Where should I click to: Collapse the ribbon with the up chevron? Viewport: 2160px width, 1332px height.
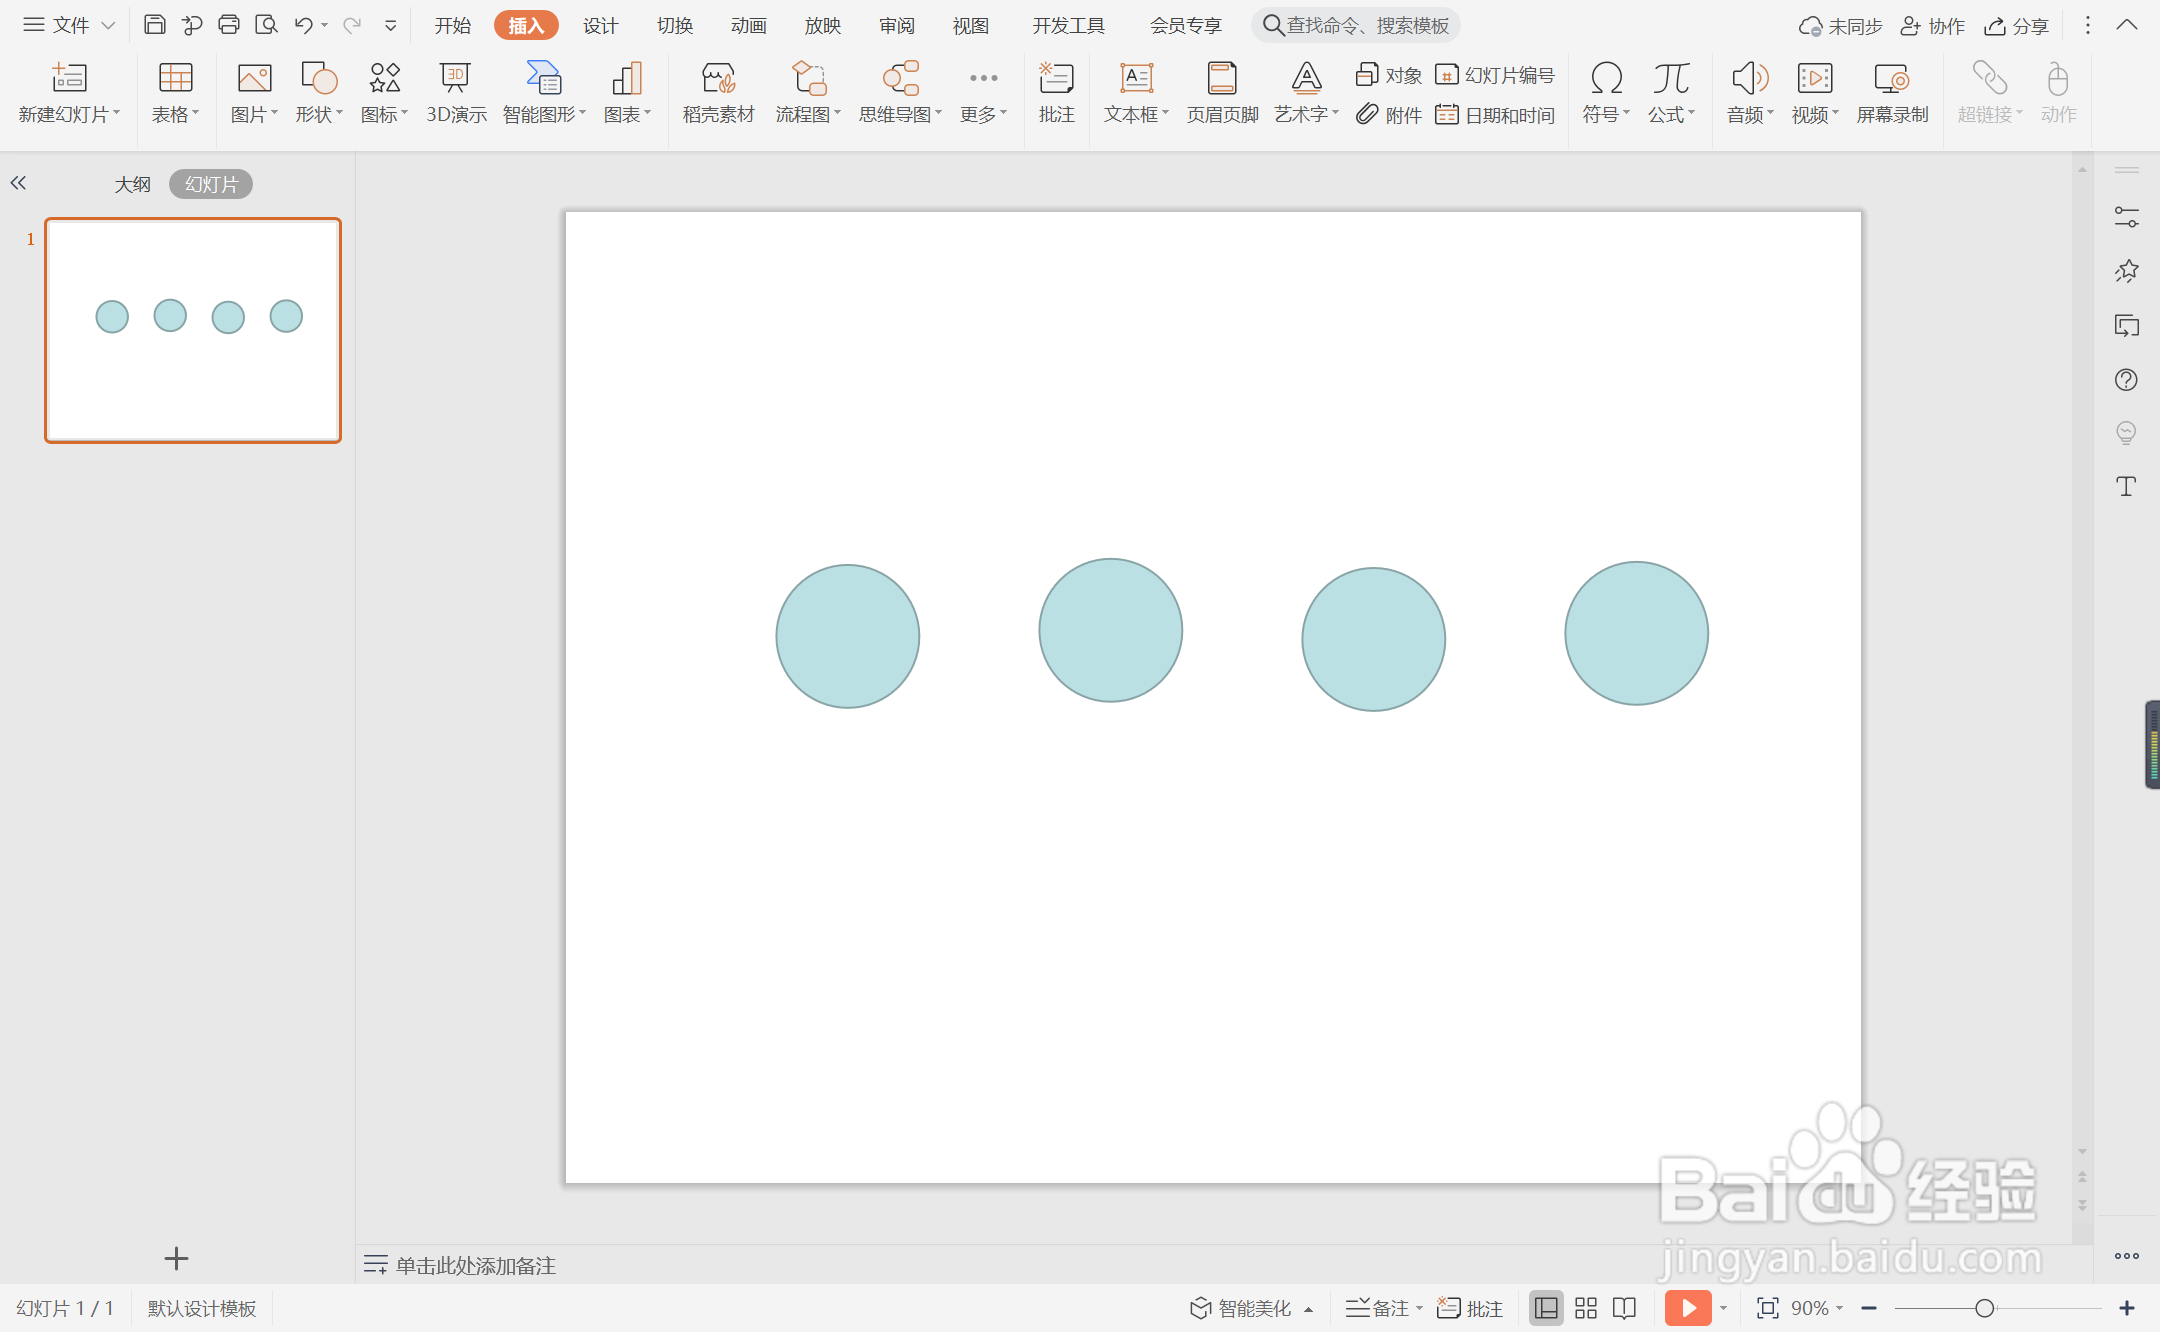[2127, 25]
